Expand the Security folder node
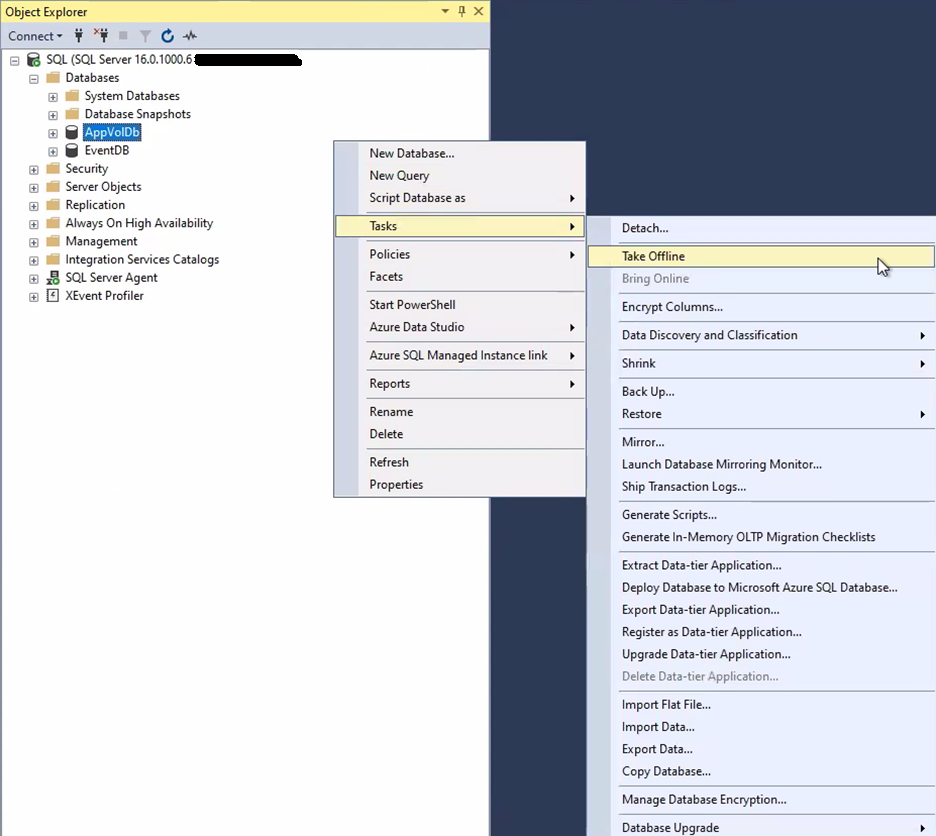Screen dimensions: 936x836 [x=34, y=170]
